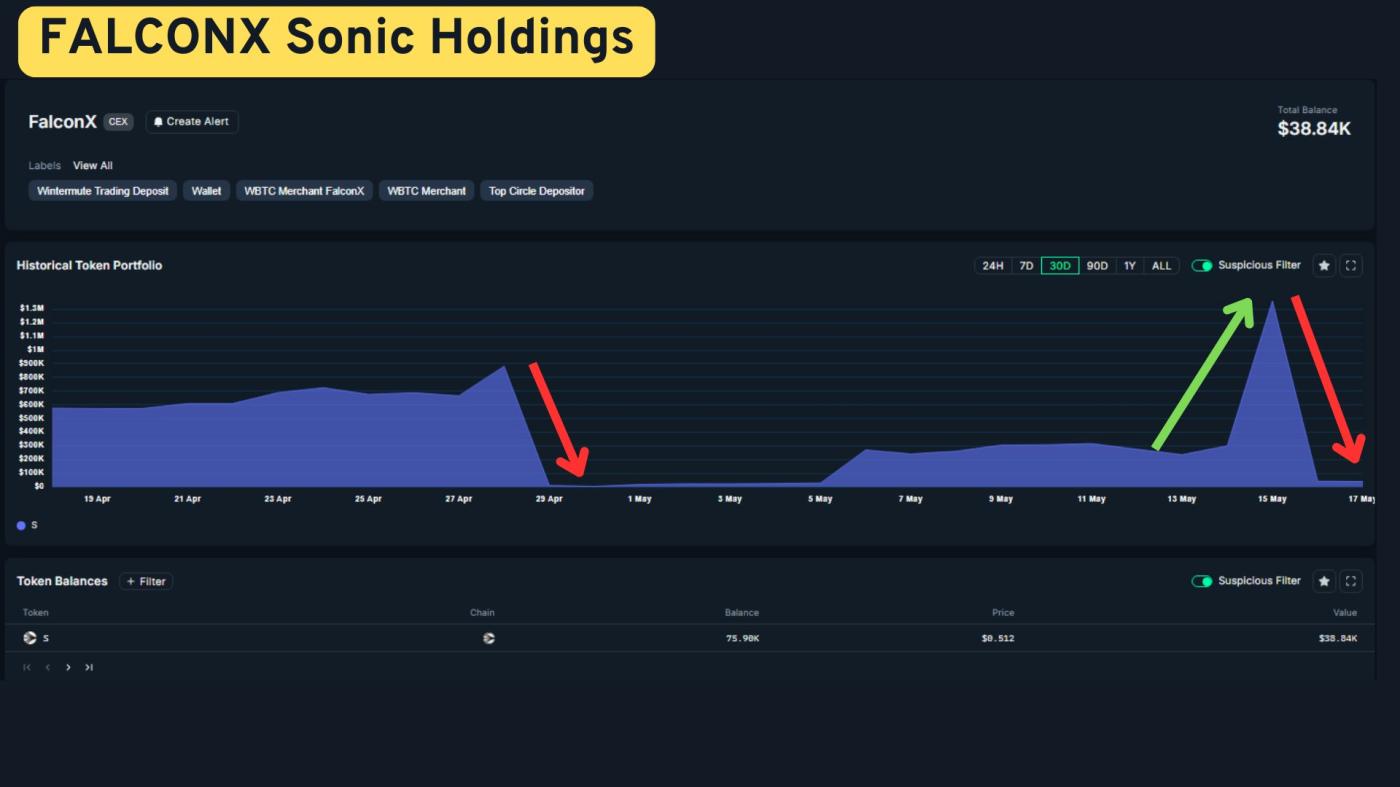Screen dimensions: 1400x787
Task: Toggle the CEX badge next to FalconX
Action: point(117,121)
